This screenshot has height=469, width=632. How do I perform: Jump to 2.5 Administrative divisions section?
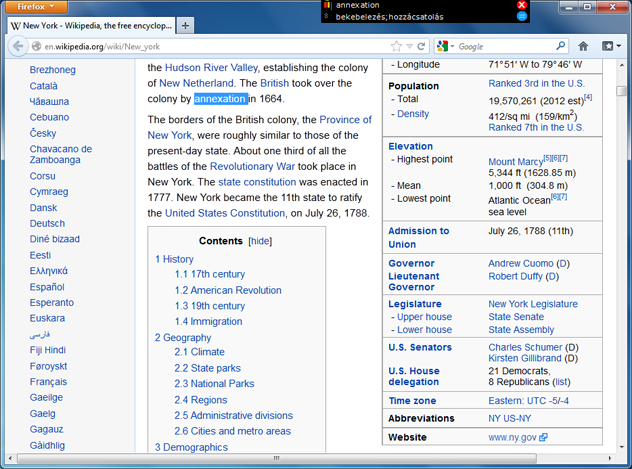tap(233, 415)
